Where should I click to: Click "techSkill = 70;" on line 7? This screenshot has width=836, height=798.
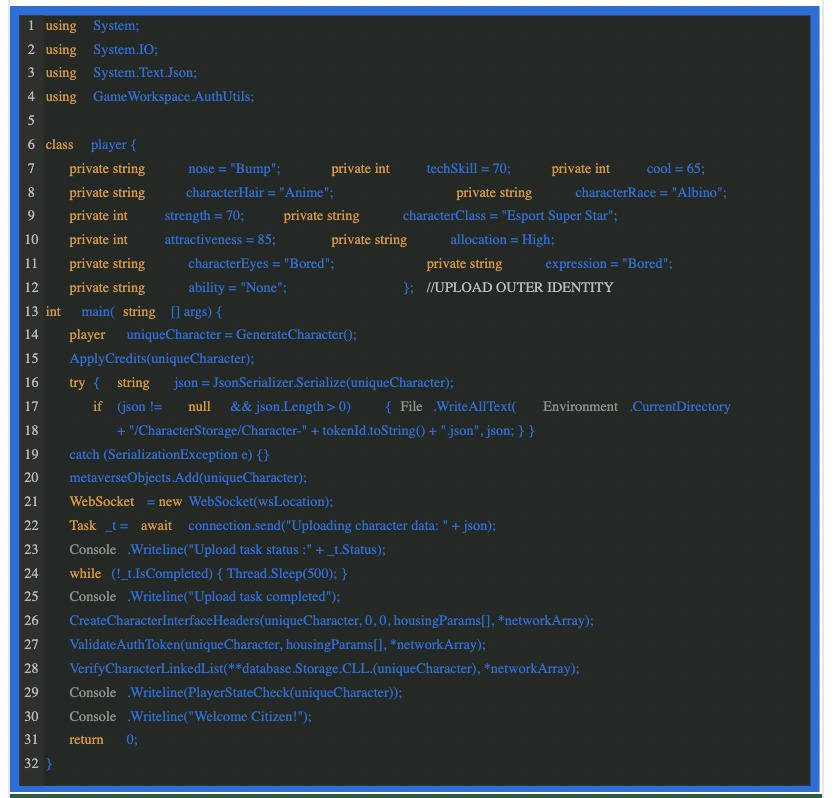tap(468, 168)
